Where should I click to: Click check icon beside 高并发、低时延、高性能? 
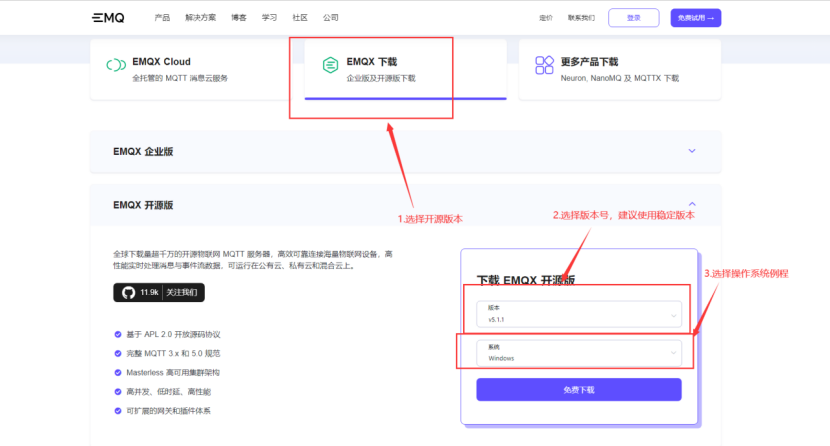click(x=118, y=392)
